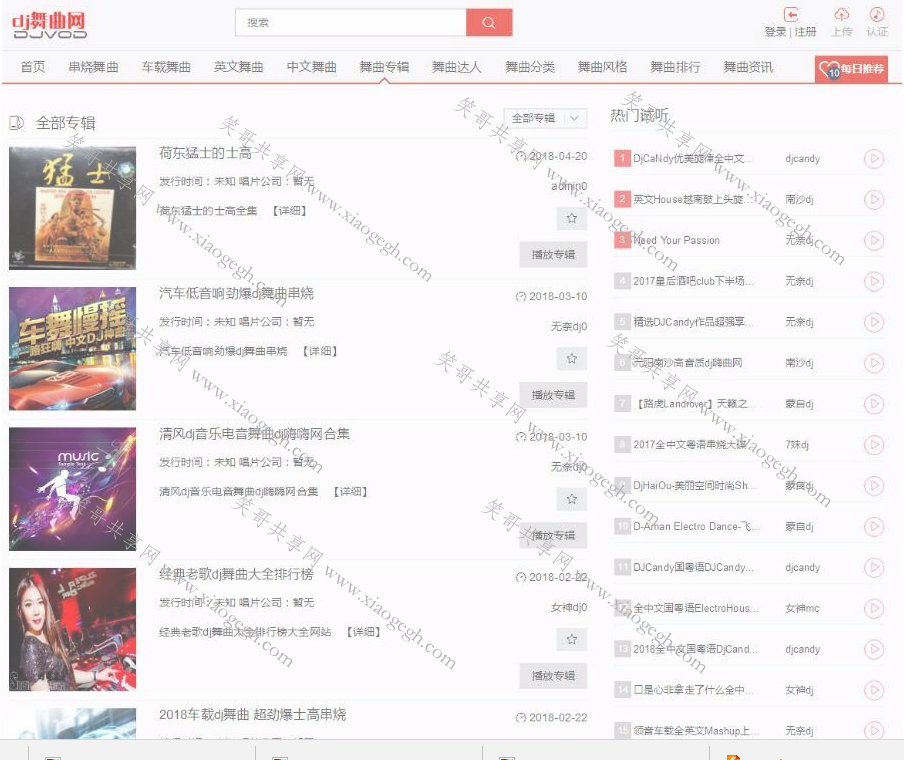904x760 pixels.
Task: Play the D-Aman Electro Dance track
Action: [874, 526]
